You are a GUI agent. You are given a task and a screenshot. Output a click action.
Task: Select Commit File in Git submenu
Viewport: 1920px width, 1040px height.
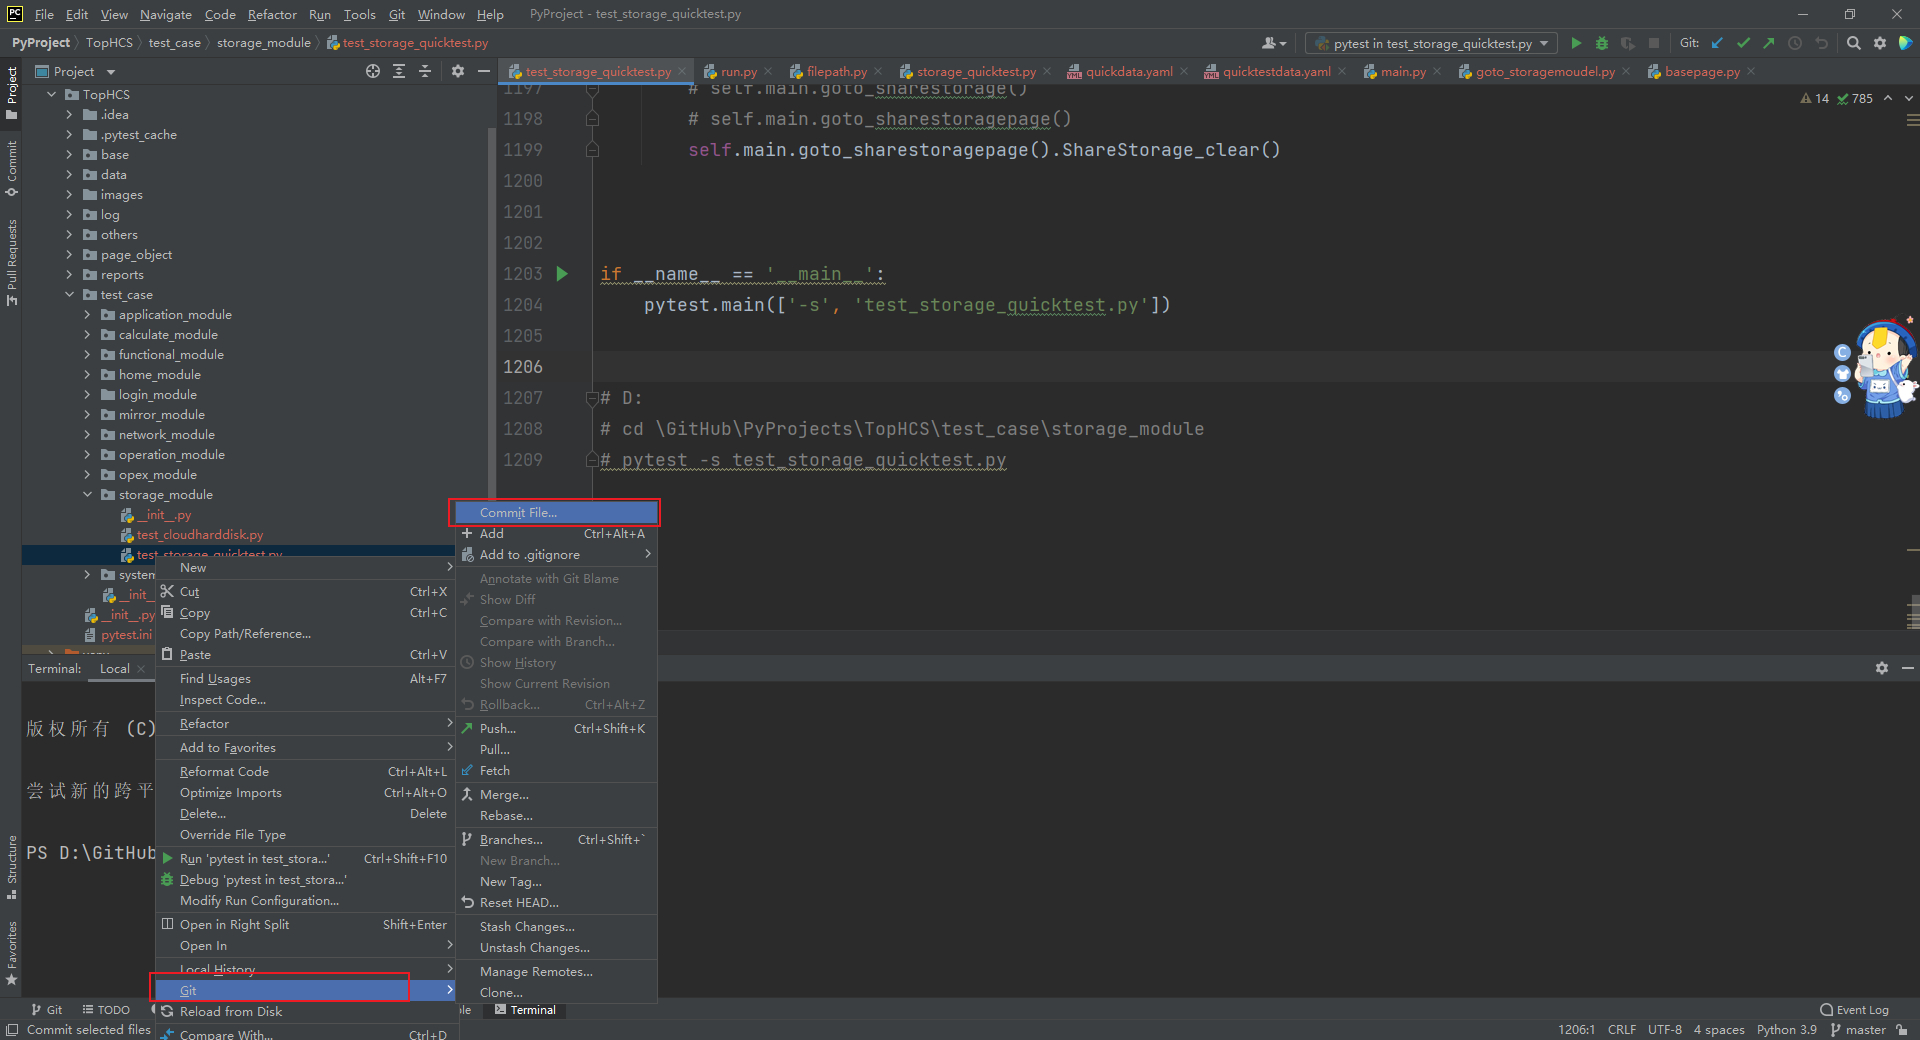click(556, 513)
